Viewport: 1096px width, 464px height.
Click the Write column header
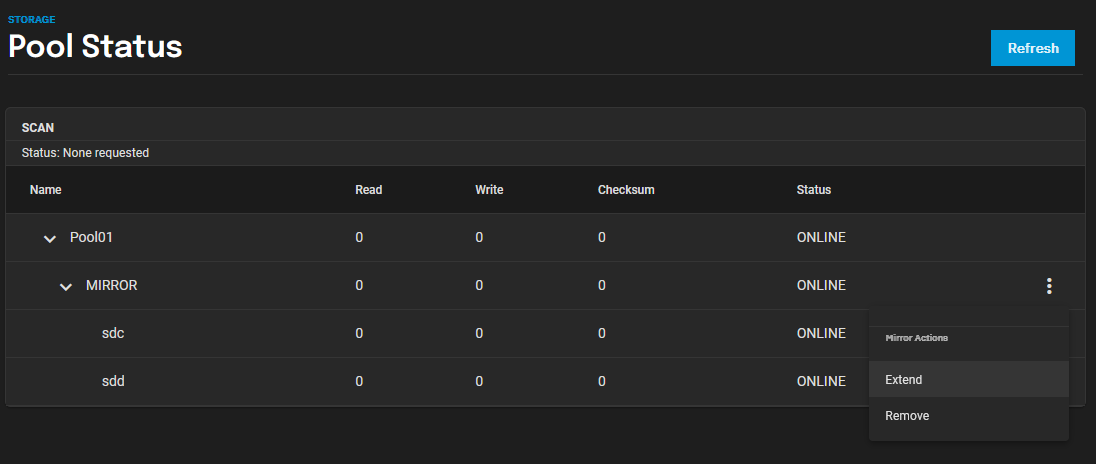coord(489,189)
